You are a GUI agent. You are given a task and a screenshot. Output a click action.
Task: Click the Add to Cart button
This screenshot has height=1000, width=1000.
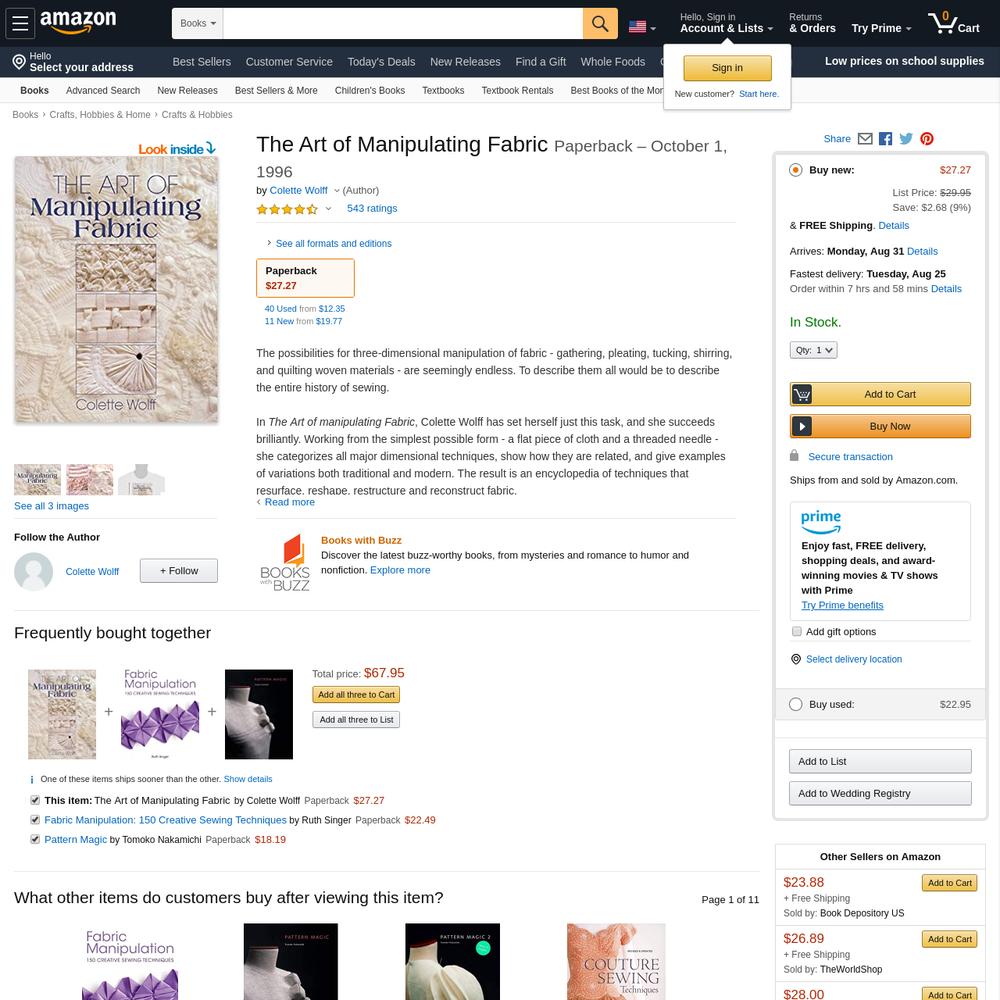[880, 394]
